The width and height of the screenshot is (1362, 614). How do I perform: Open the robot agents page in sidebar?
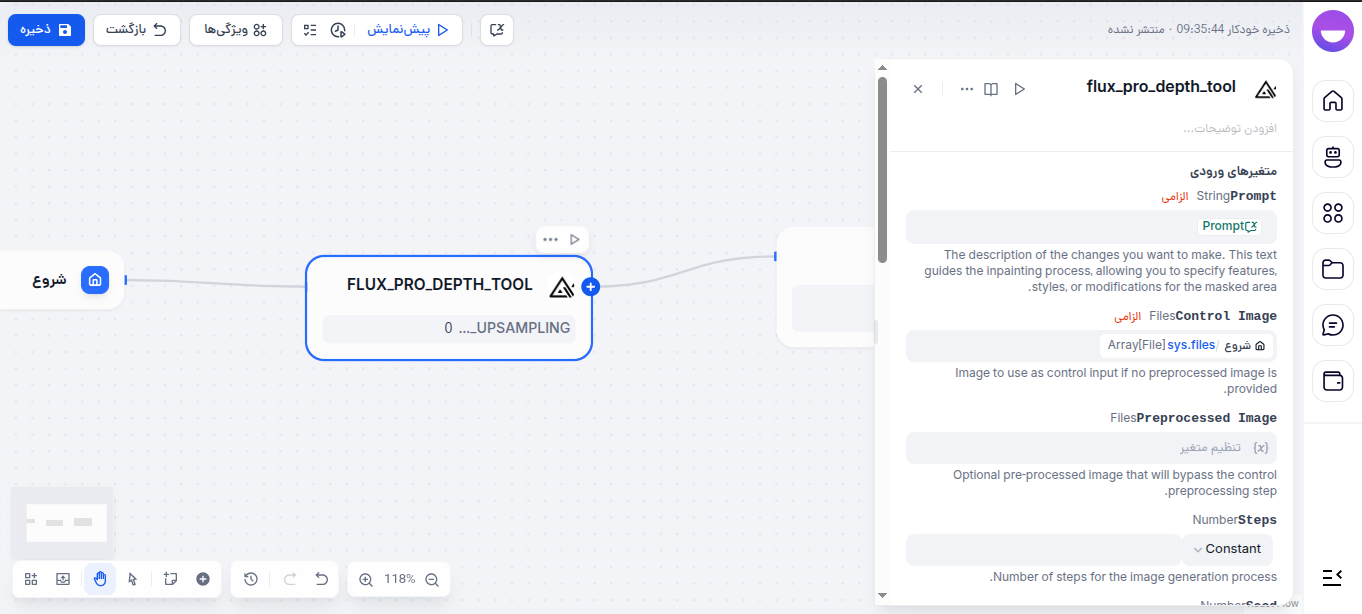coord(1332,157)
